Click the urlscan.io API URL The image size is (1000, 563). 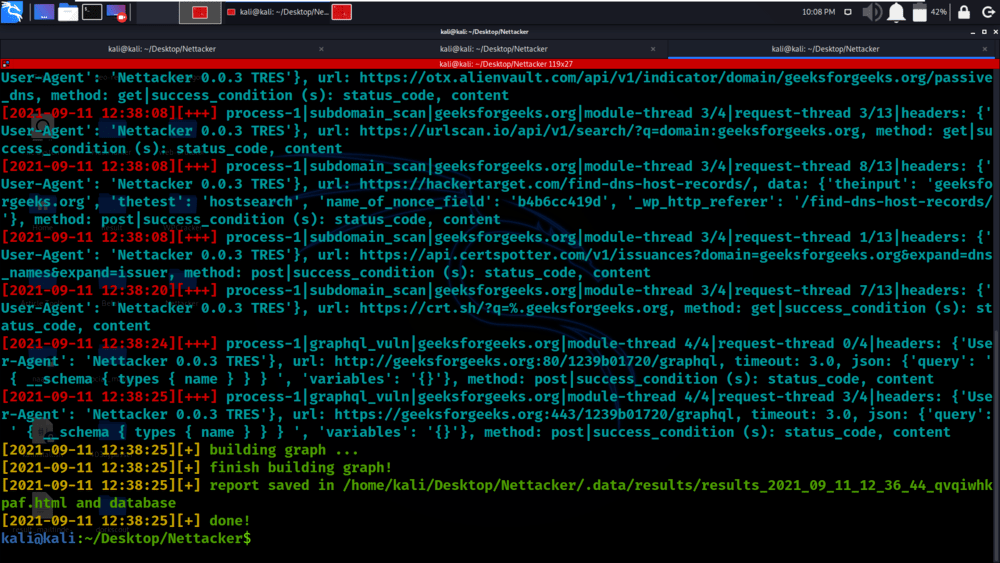tap(609, 131)
